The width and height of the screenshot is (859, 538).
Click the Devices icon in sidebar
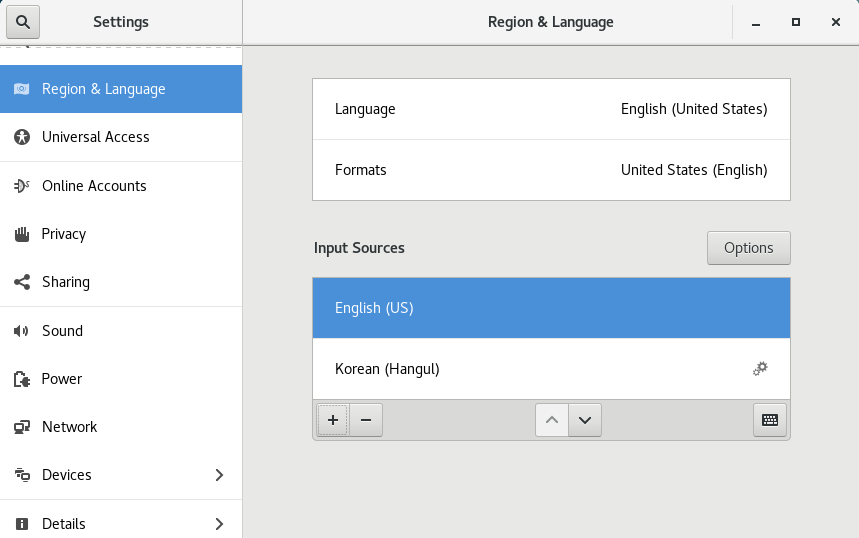coord(22,475)
